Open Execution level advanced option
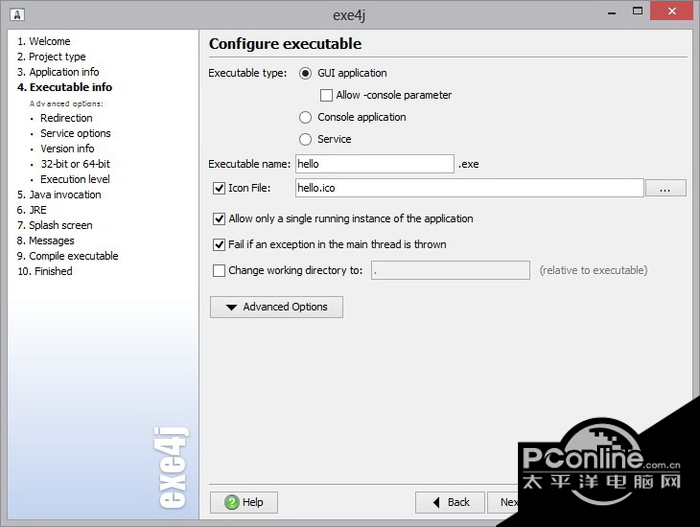This screenshot has height=527, width=700. coord(75,179)
